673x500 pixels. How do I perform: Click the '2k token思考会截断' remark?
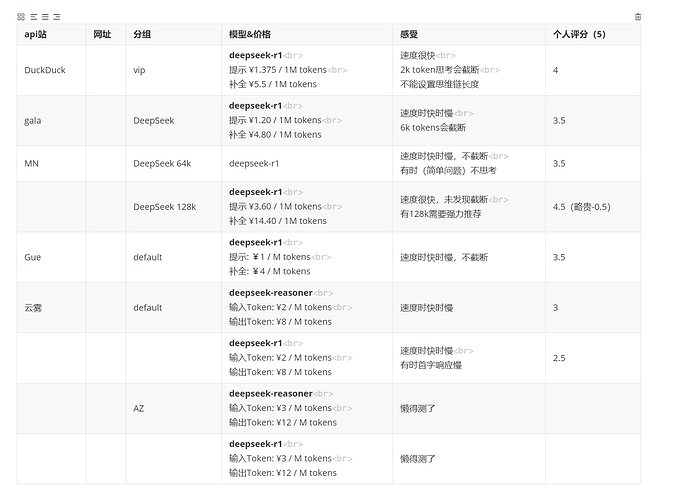[x=440, y=70]
